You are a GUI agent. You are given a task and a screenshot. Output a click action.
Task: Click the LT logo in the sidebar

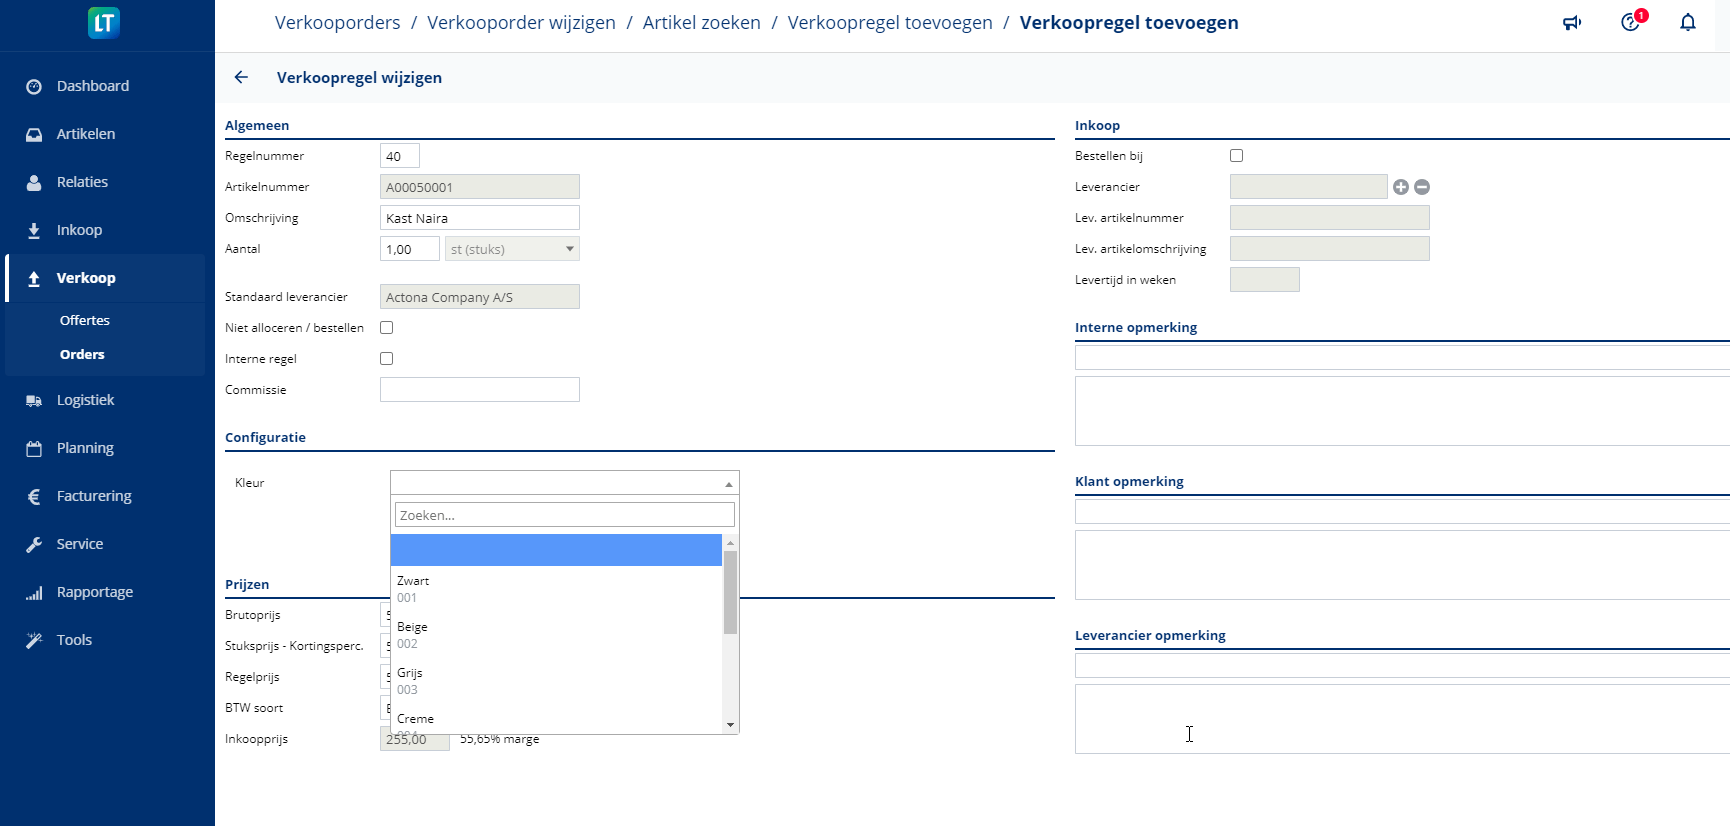click(104, 23)
